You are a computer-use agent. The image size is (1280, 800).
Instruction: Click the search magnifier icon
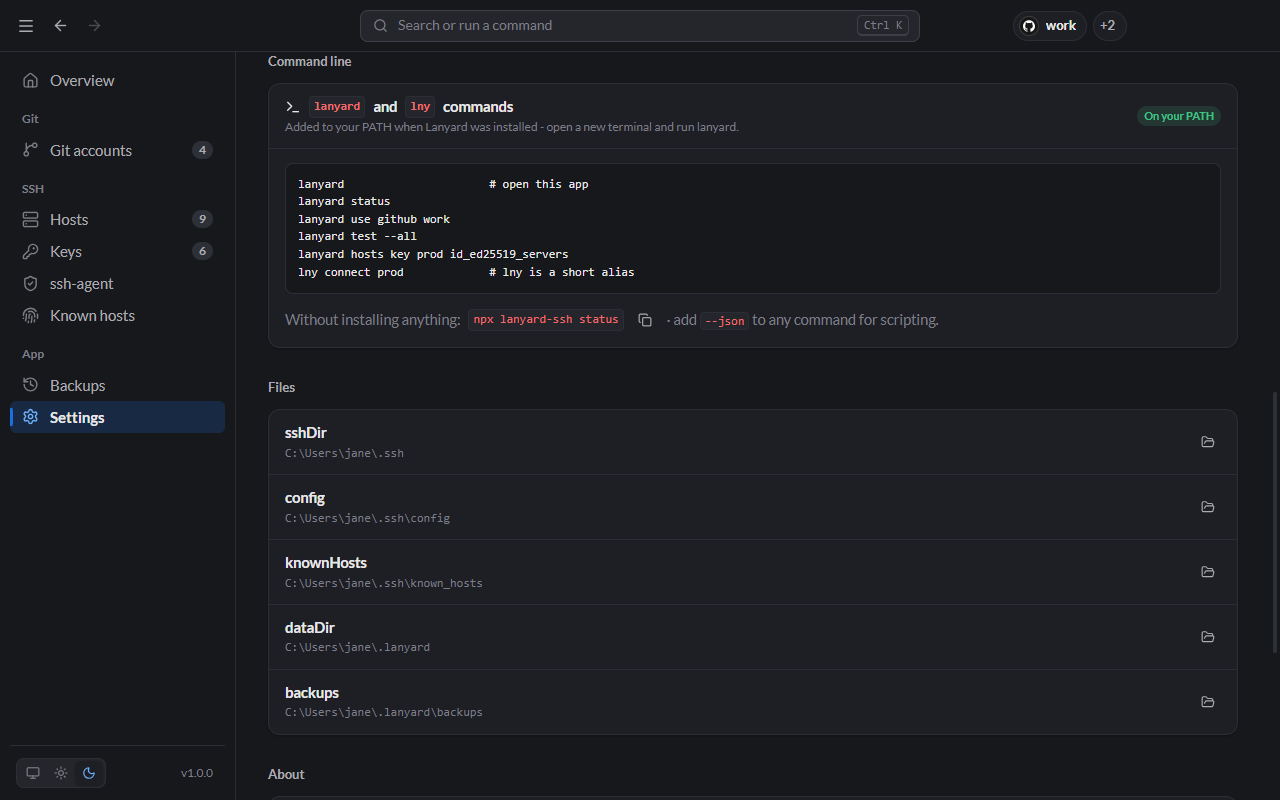tap(381, 26)
